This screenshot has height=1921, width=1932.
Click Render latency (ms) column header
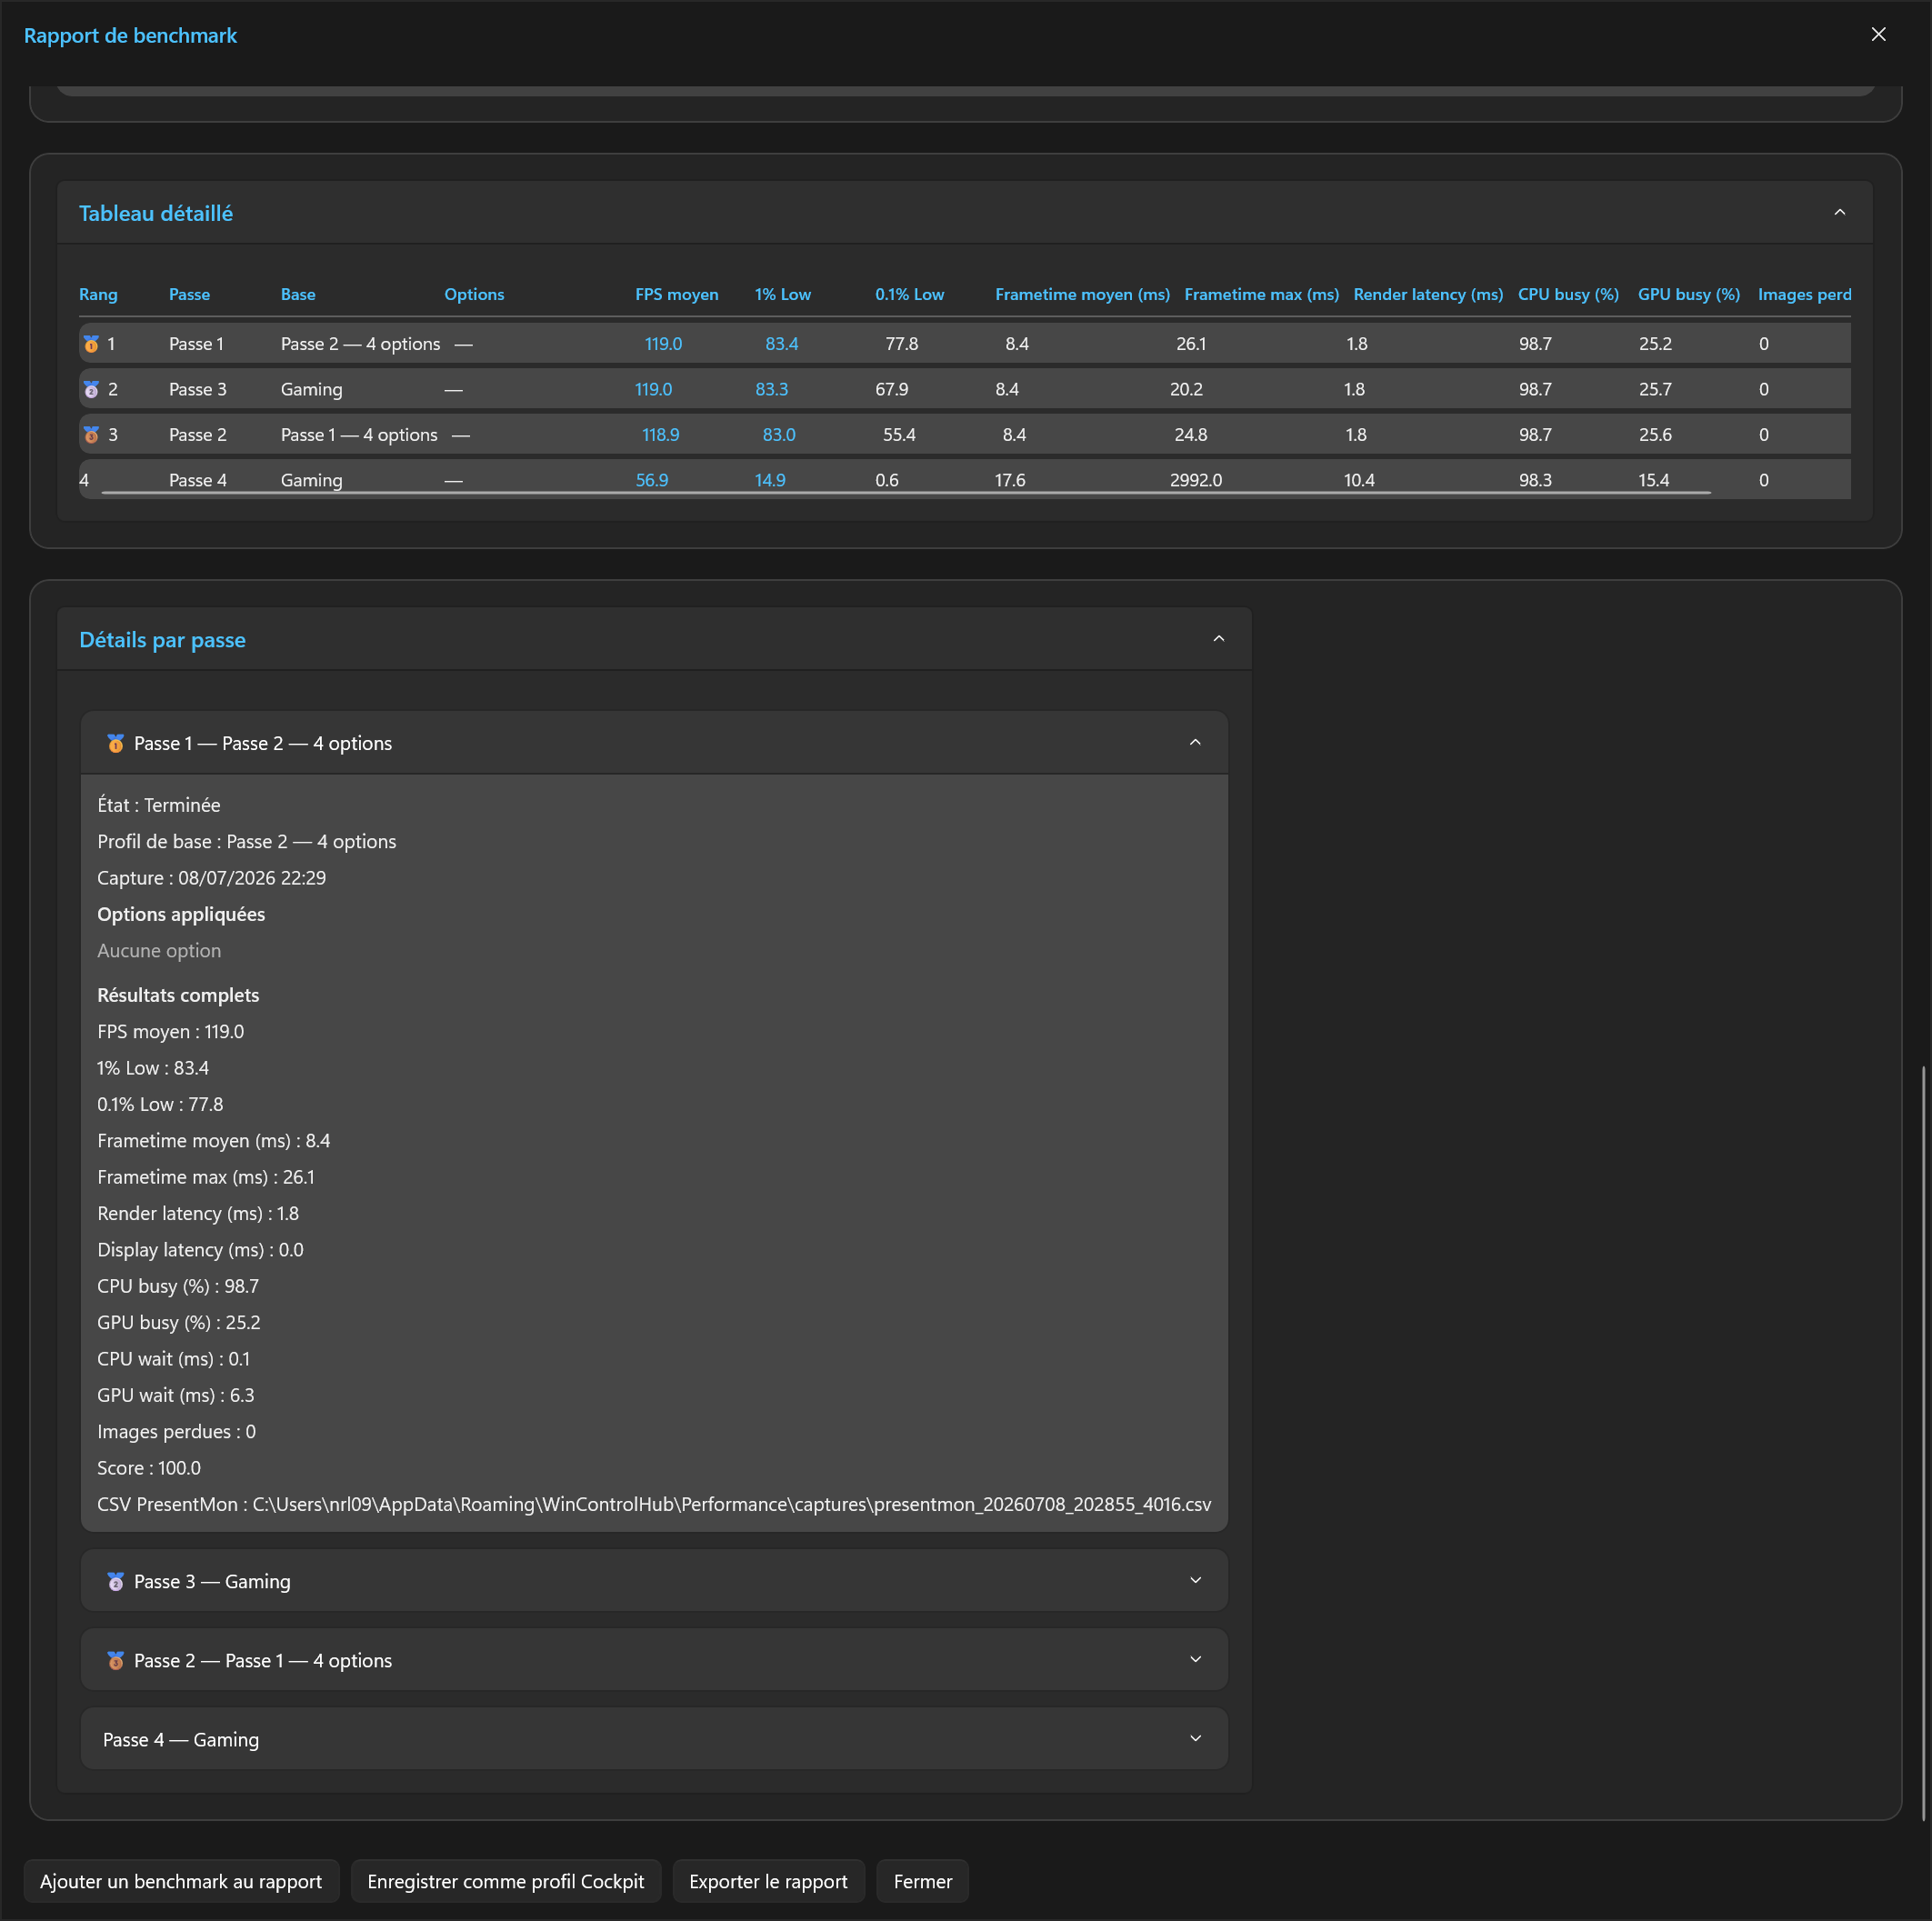pos(1428,294)
